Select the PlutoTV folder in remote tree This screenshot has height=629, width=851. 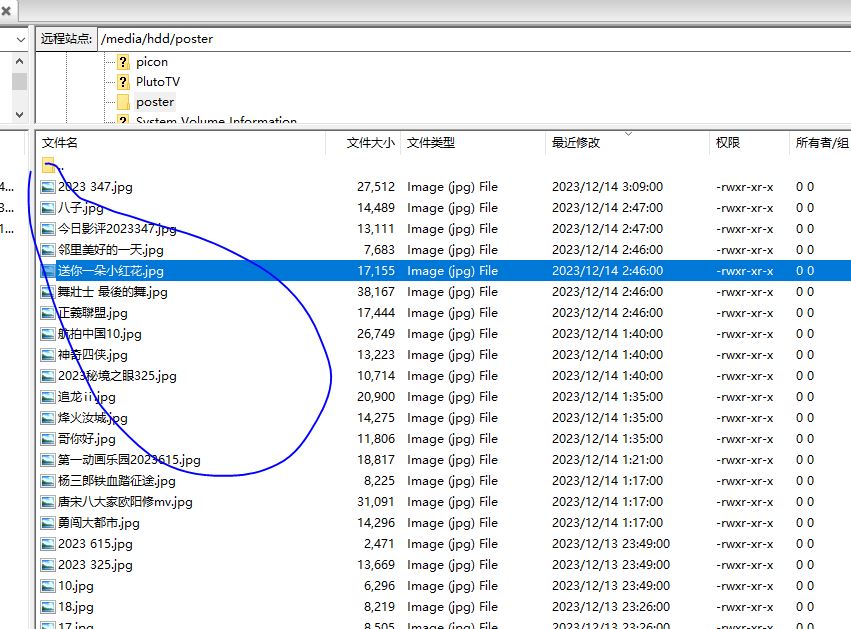tap(158, 82)
